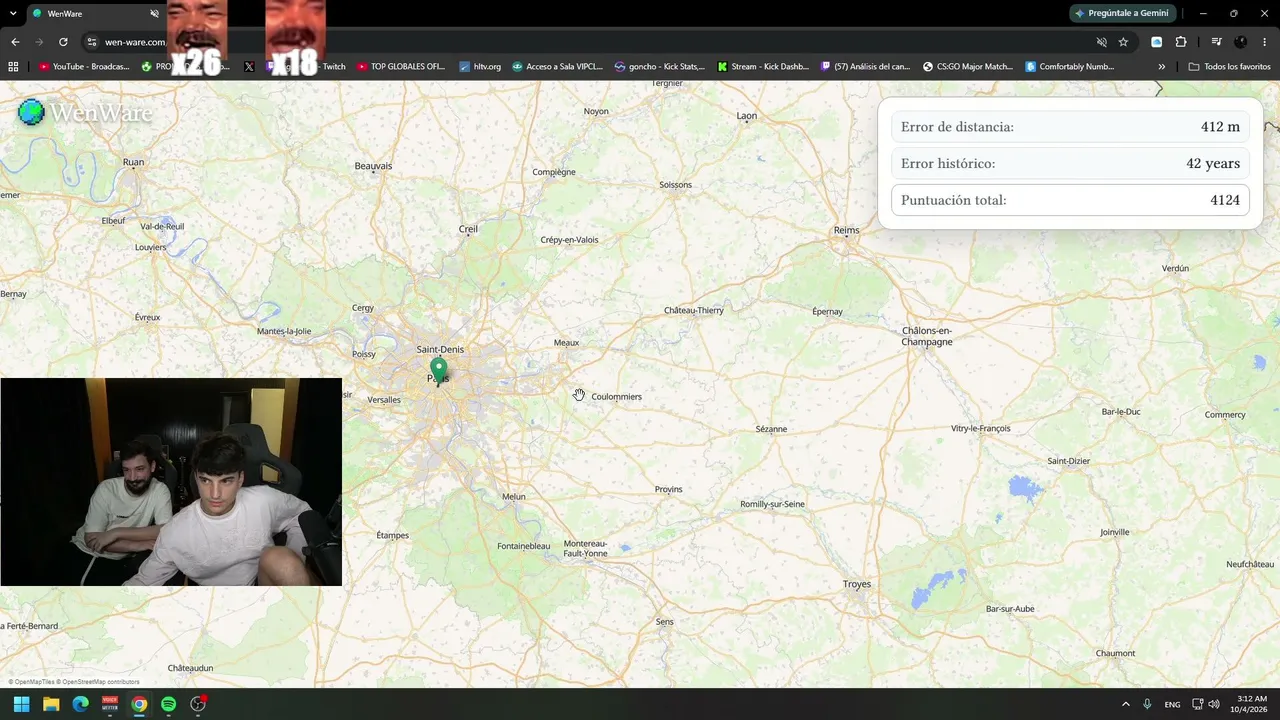Viewport: 1280px width, 720px height.
Task: Open the Chrome extensions puzzle menu
Action: [1181, 42]
